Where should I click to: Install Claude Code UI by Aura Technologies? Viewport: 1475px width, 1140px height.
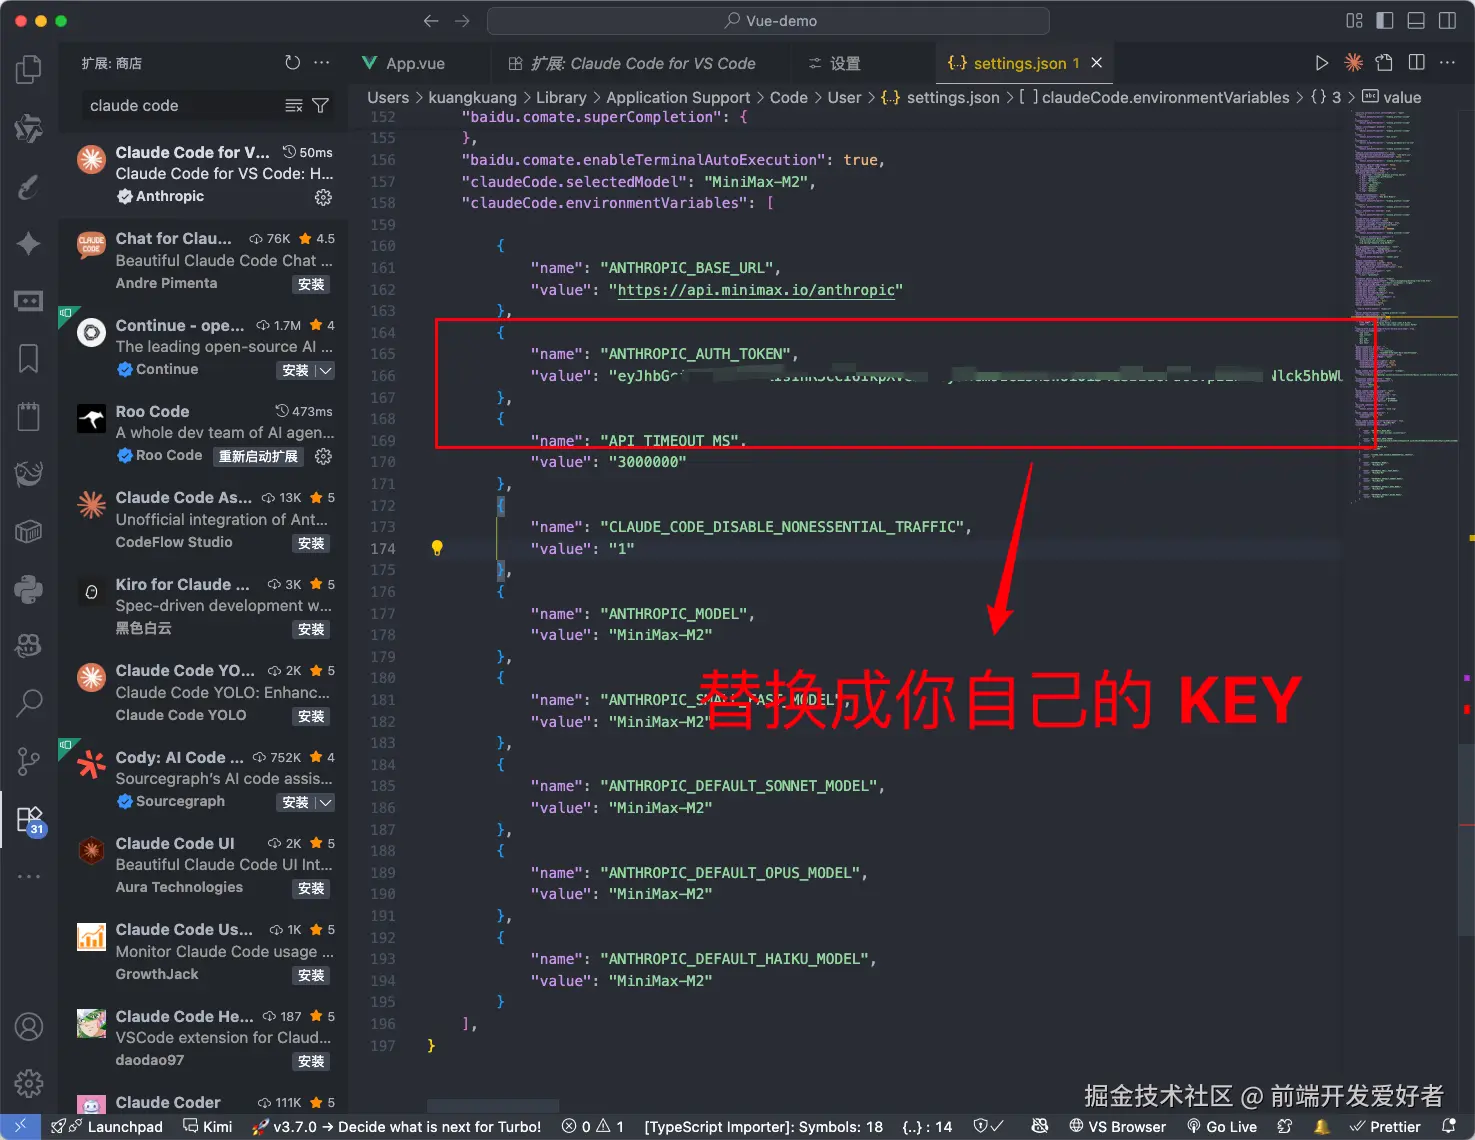(311, 889)
